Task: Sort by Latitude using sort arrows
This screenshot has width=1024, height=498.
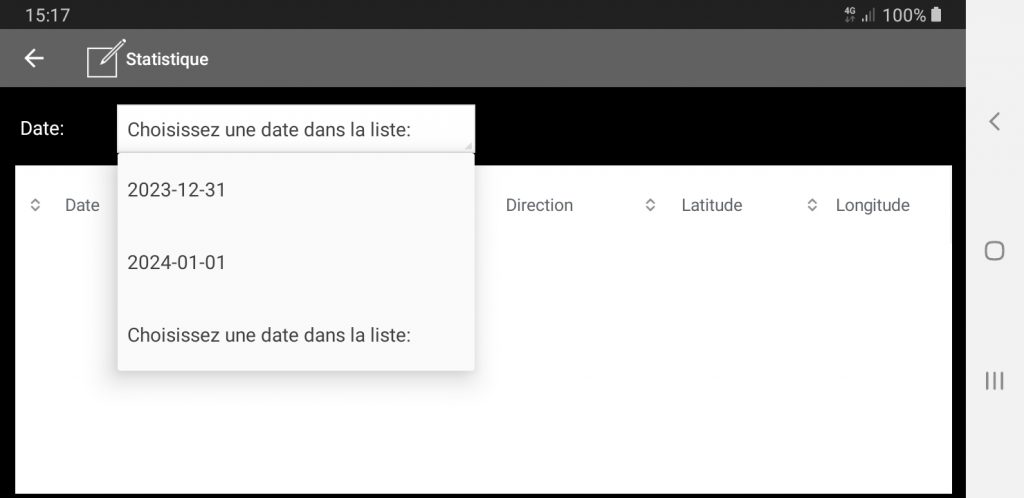Action: tap(650, 205)
